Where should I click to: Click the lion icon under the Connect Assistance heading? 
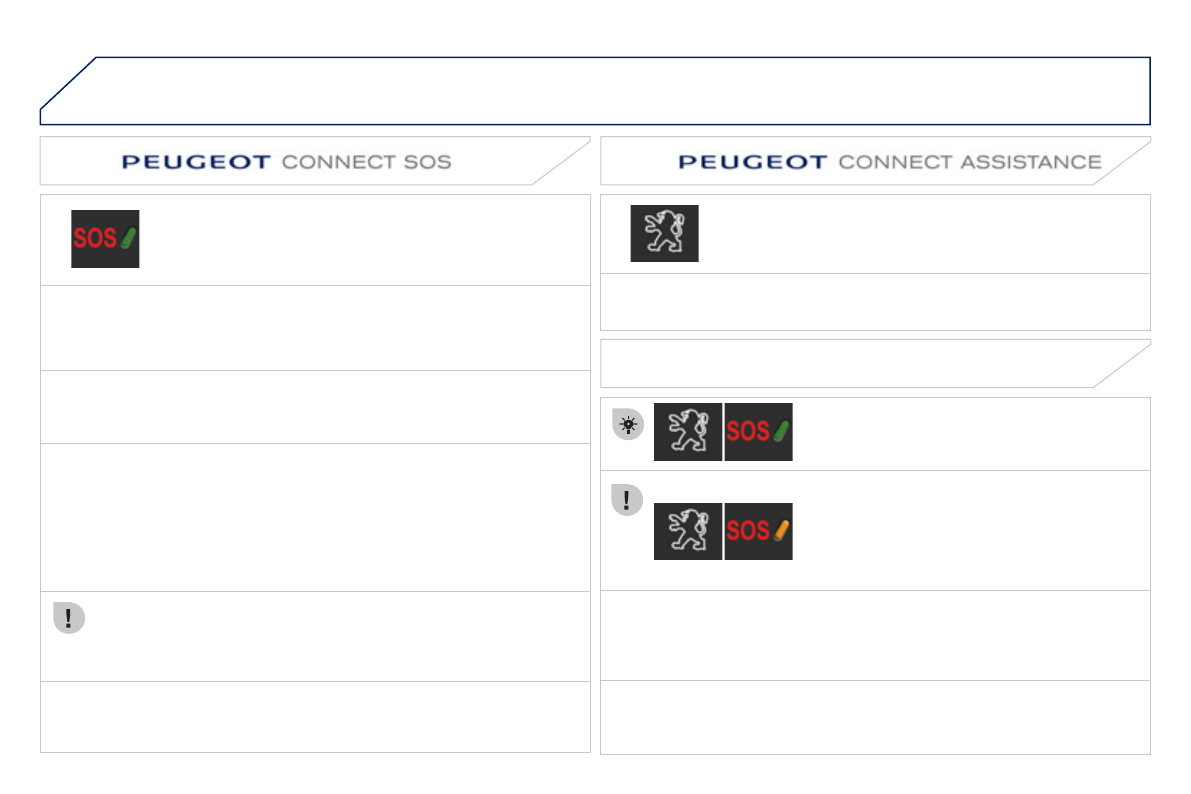click(x=664, y=233)
